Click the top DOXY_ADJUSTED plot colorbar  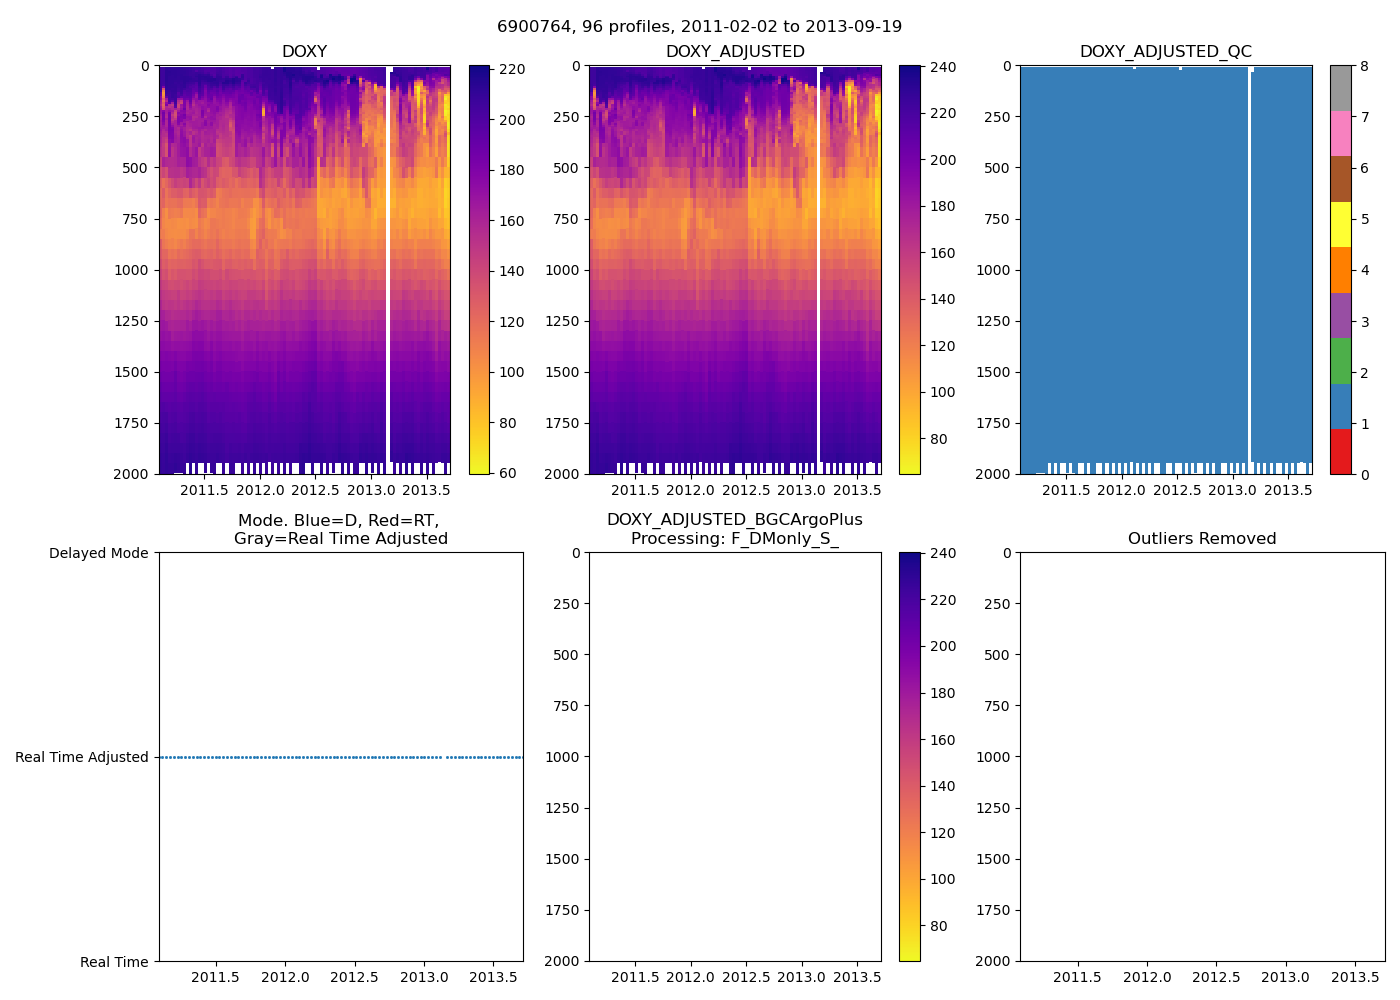(909, 270)
